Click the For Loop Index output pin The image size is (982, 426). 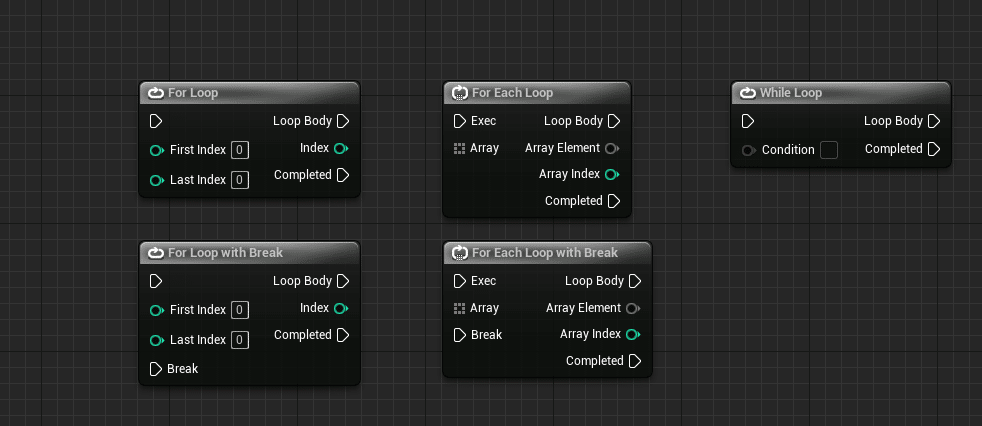point(340,148)
